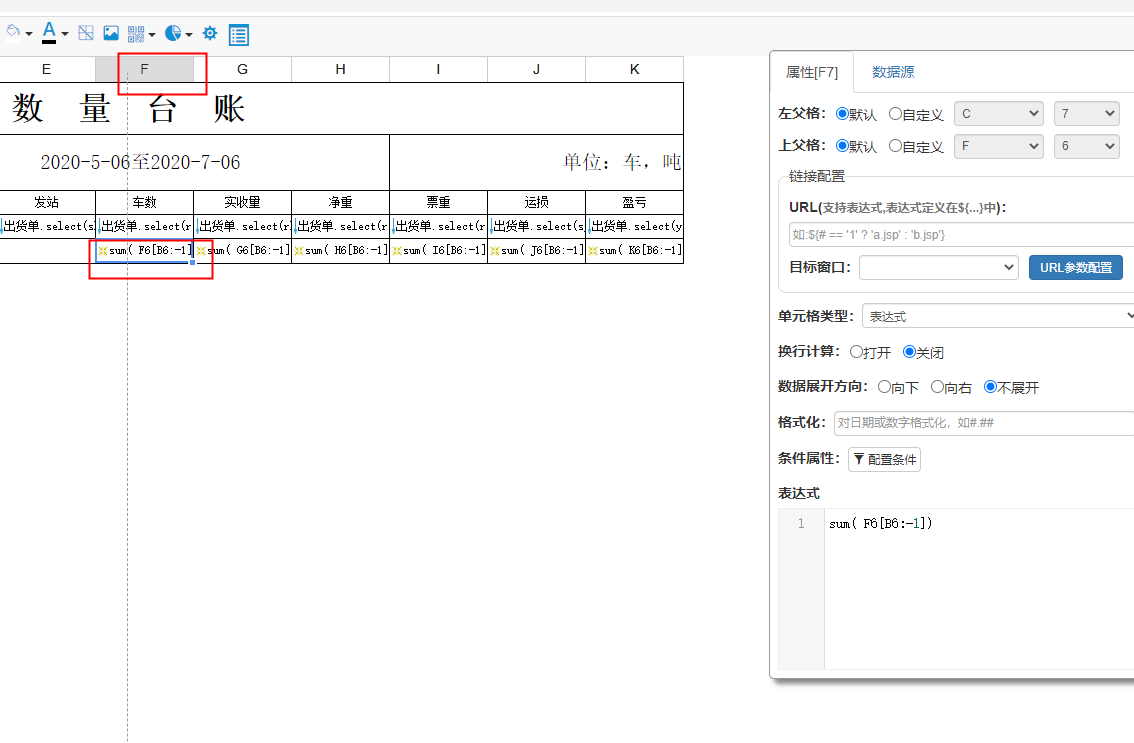Image resolution: width=1134 pixels, height=743 pixels.
Task: Select the 属性[F7] tab
Action: (x=812, y=72)
